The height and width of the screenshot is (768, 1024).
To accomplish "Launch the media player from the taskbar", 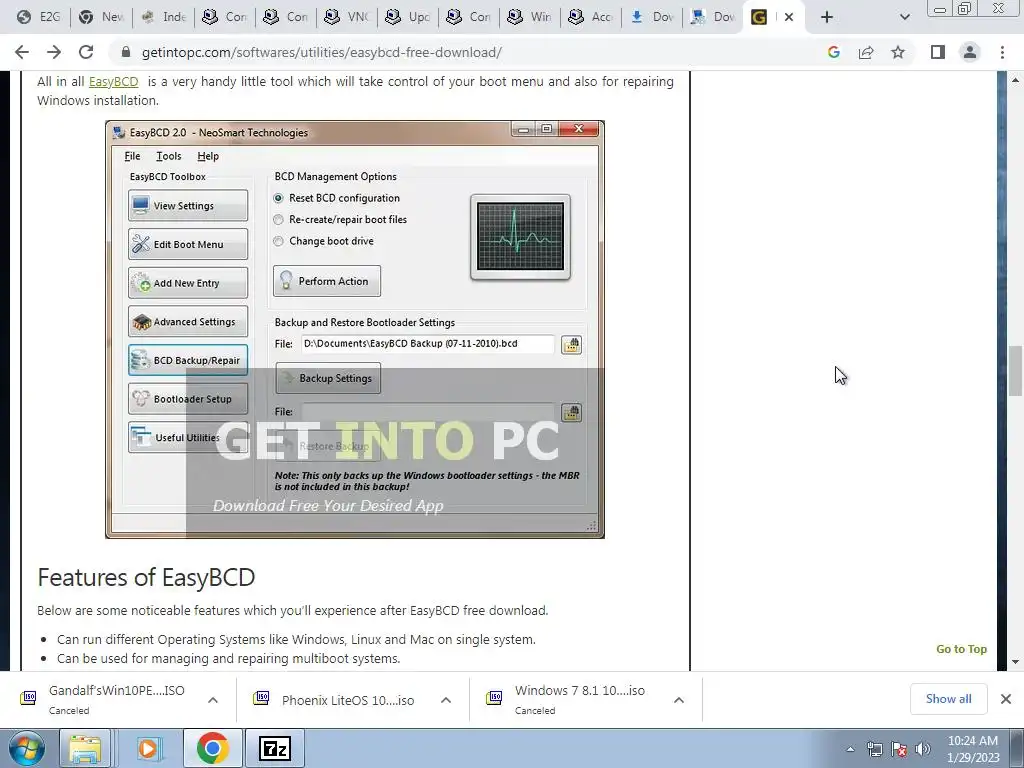I will pos(148,748).
